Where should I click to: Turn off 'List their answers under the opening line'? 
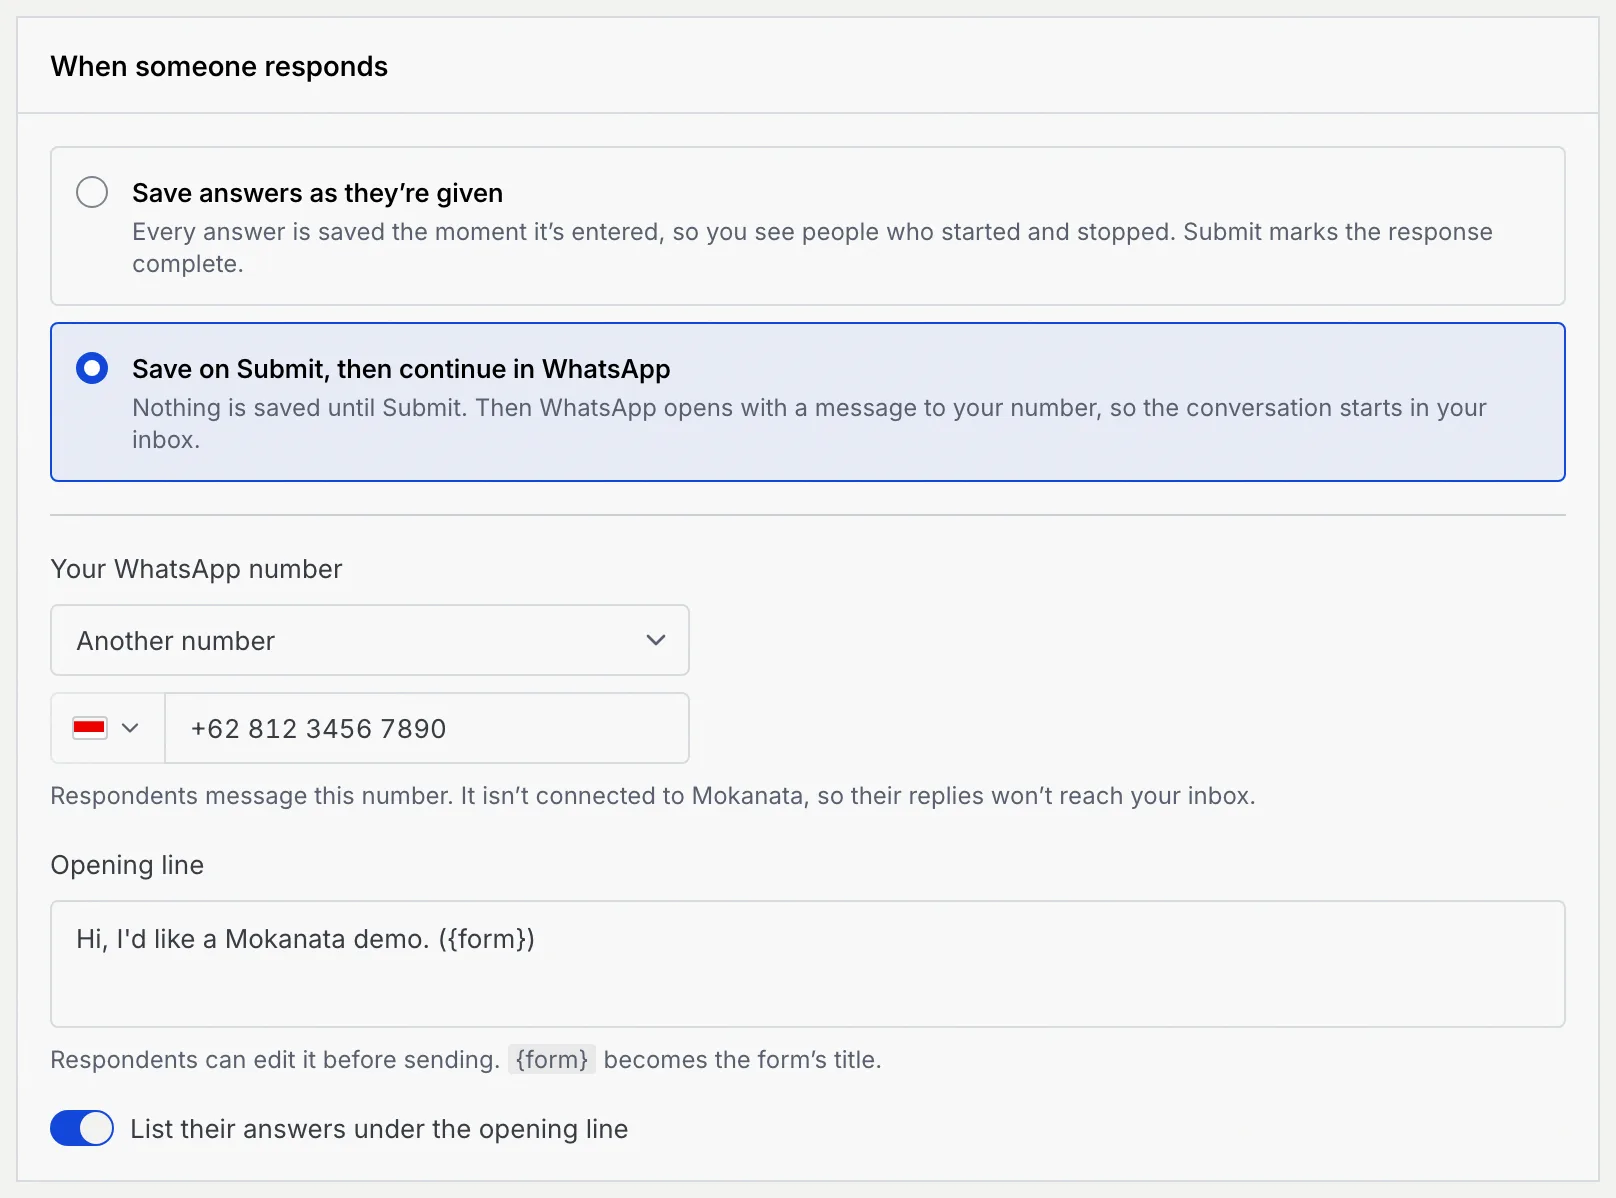coord(82,1129)
